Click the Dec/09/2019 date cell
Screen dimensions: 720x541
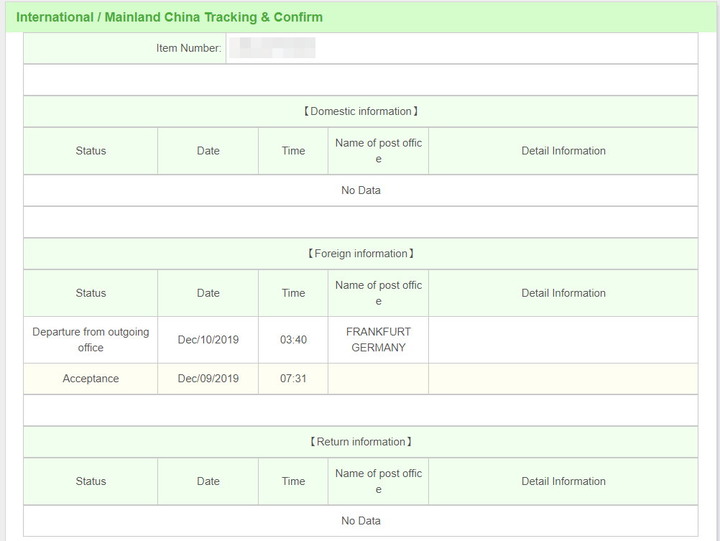coord(208,379)
